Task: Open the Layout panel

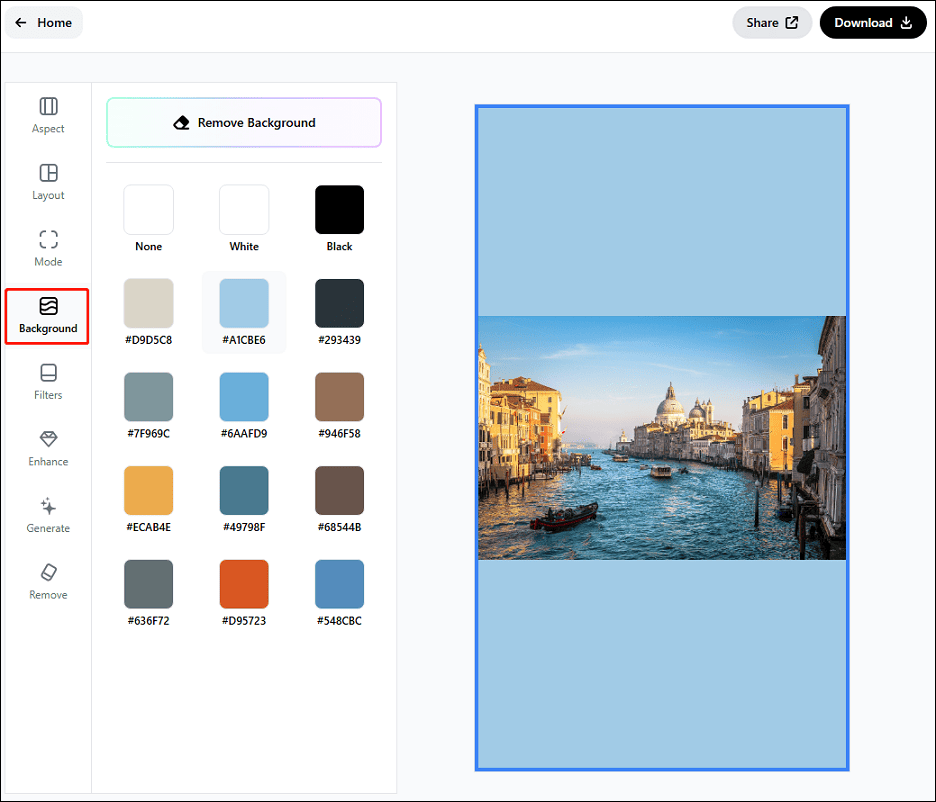Action: point(47,181)
